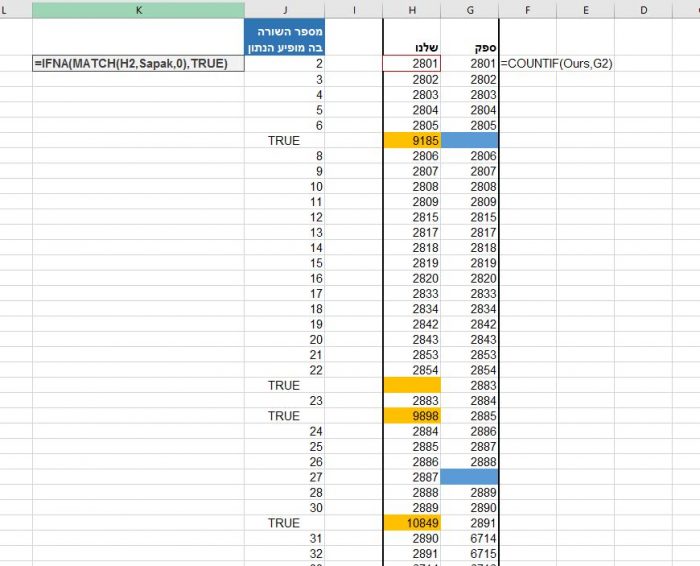Select the orange cell with 10849

click(x=412, y=523)
